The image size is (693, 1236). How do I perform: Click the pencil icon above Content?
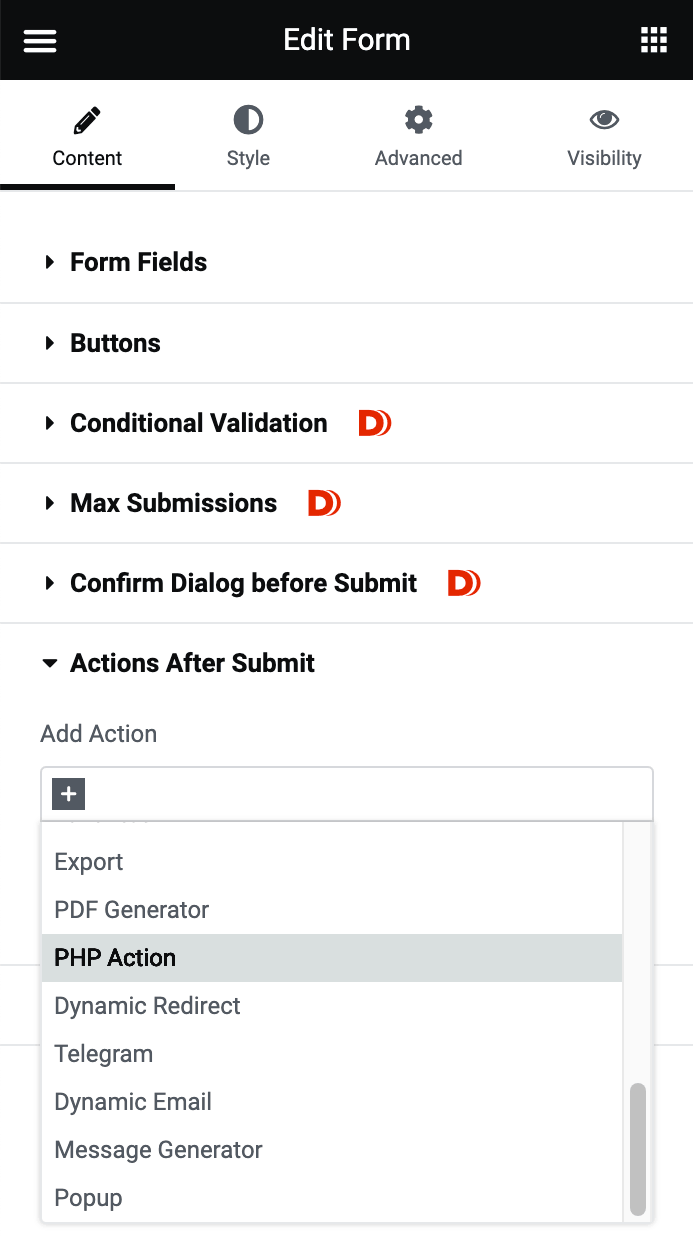(x=87, y=118)
